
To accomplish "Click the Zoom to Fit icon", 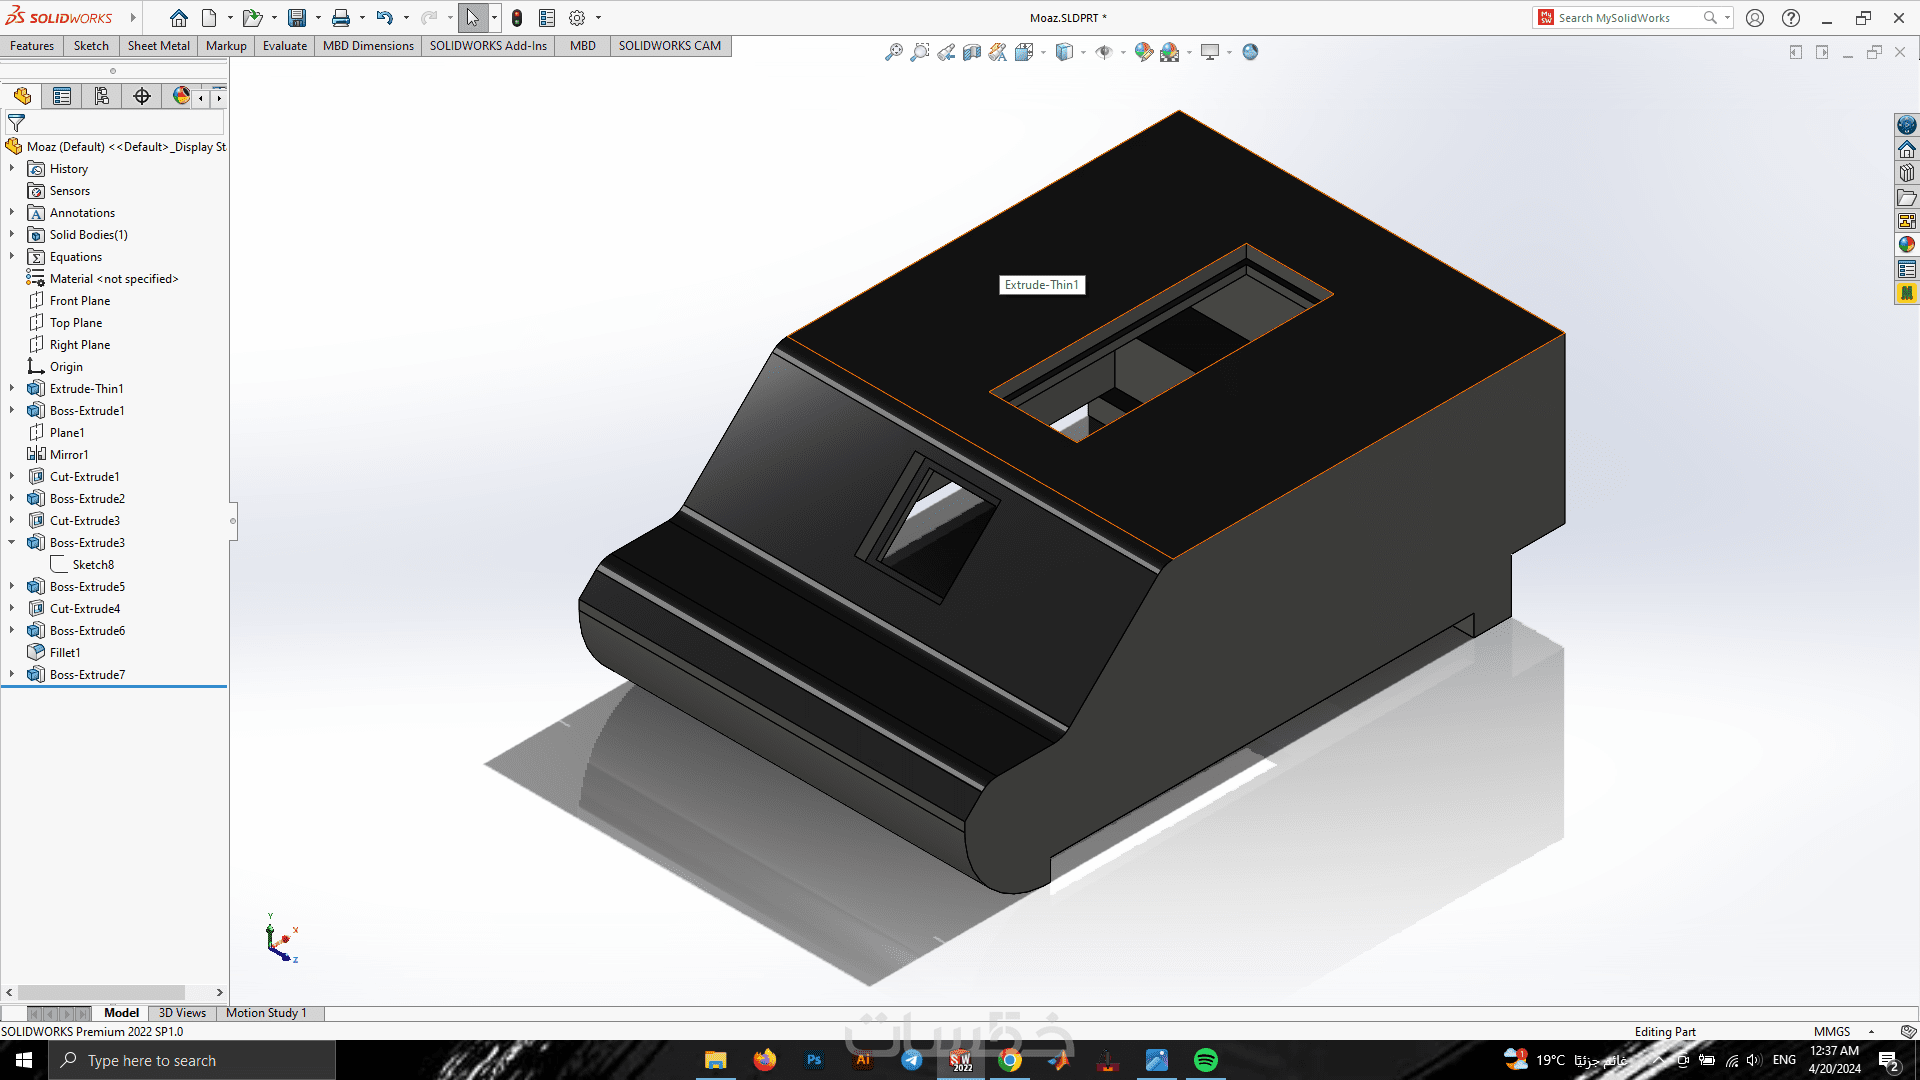I will [894, 52].
